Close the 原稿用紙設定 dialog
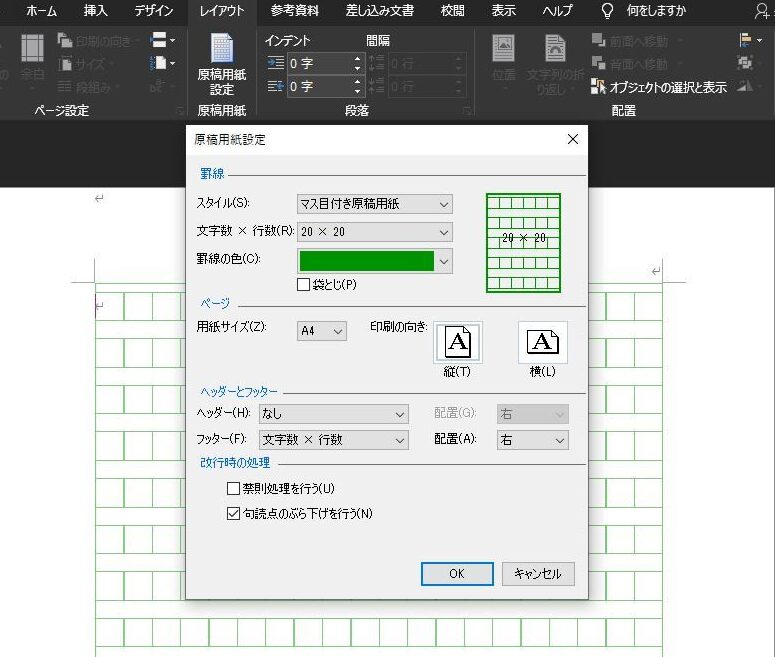775x657 pixels. tap(573, 139)
